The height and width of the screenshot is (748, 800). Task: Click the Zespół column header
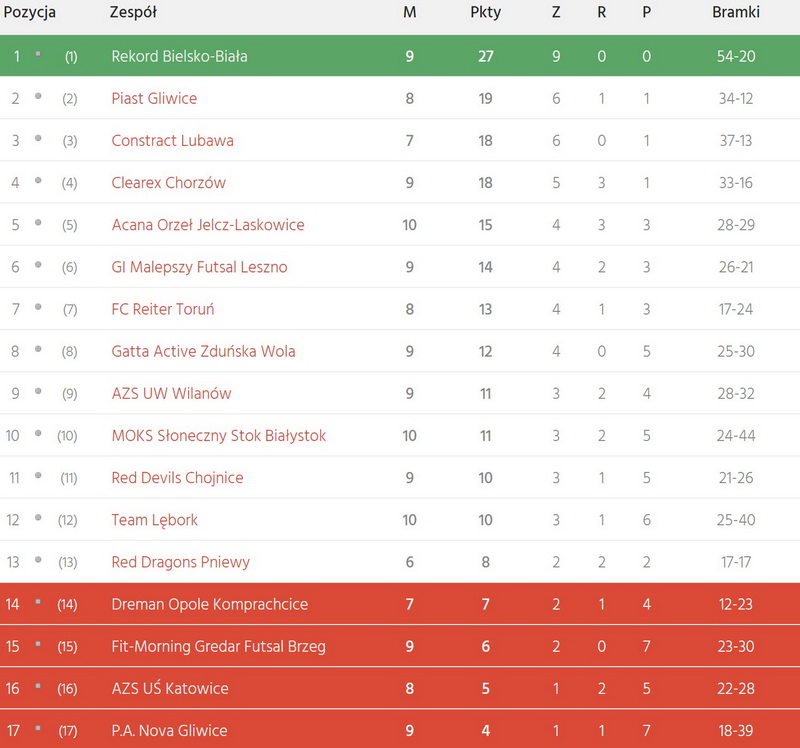click(x=133, y=13)
